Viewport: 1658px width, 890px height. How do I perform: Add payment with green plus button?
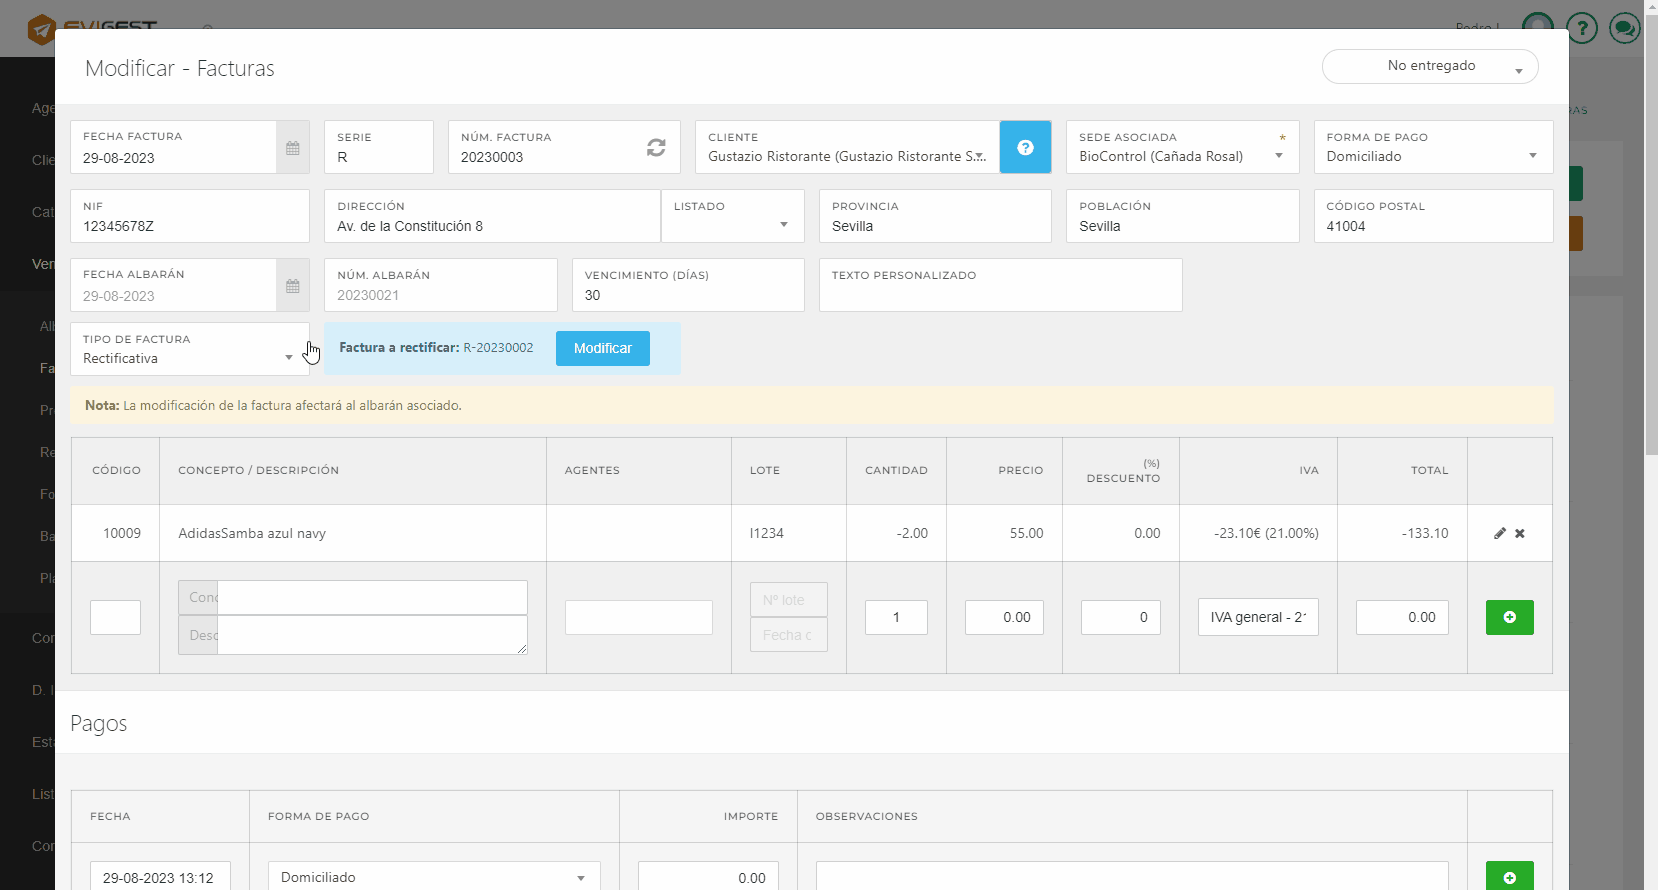pyautogui.click(x=1509, y=877)
